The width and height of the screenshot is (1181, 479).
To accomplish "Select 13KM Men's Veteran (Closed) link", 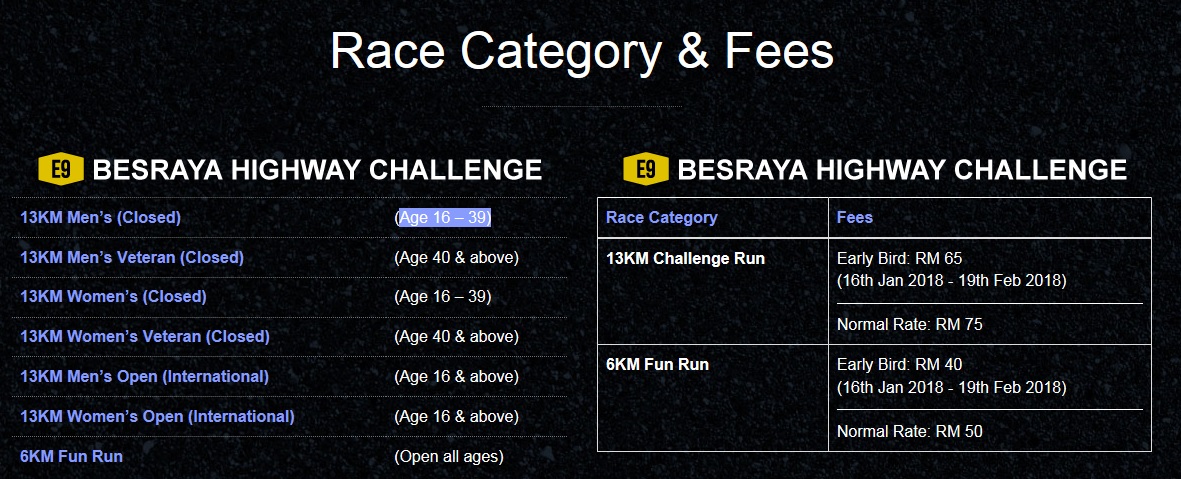I will [132, 258].
